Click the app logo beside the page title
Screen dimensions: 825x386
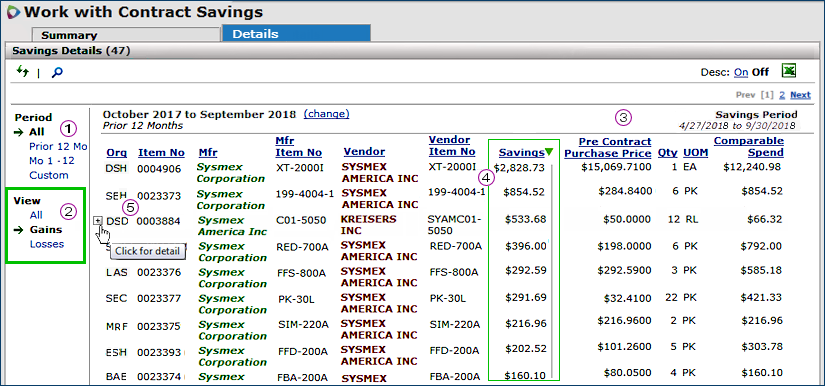pos(12,12)
